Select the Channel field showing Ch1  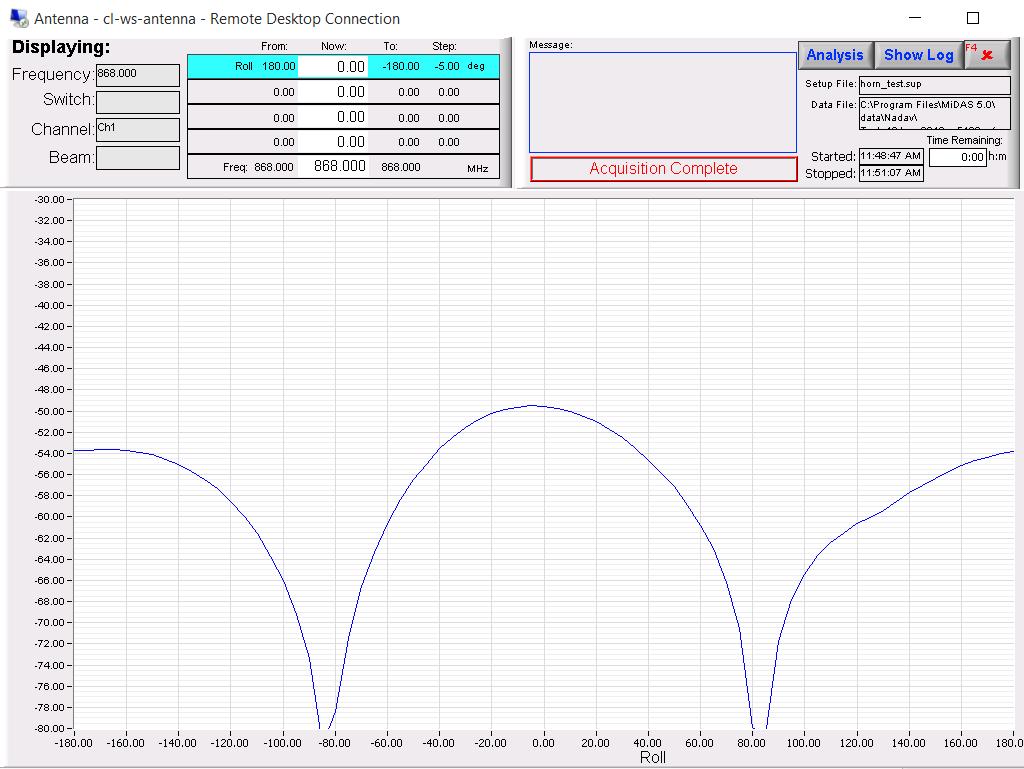138,129
